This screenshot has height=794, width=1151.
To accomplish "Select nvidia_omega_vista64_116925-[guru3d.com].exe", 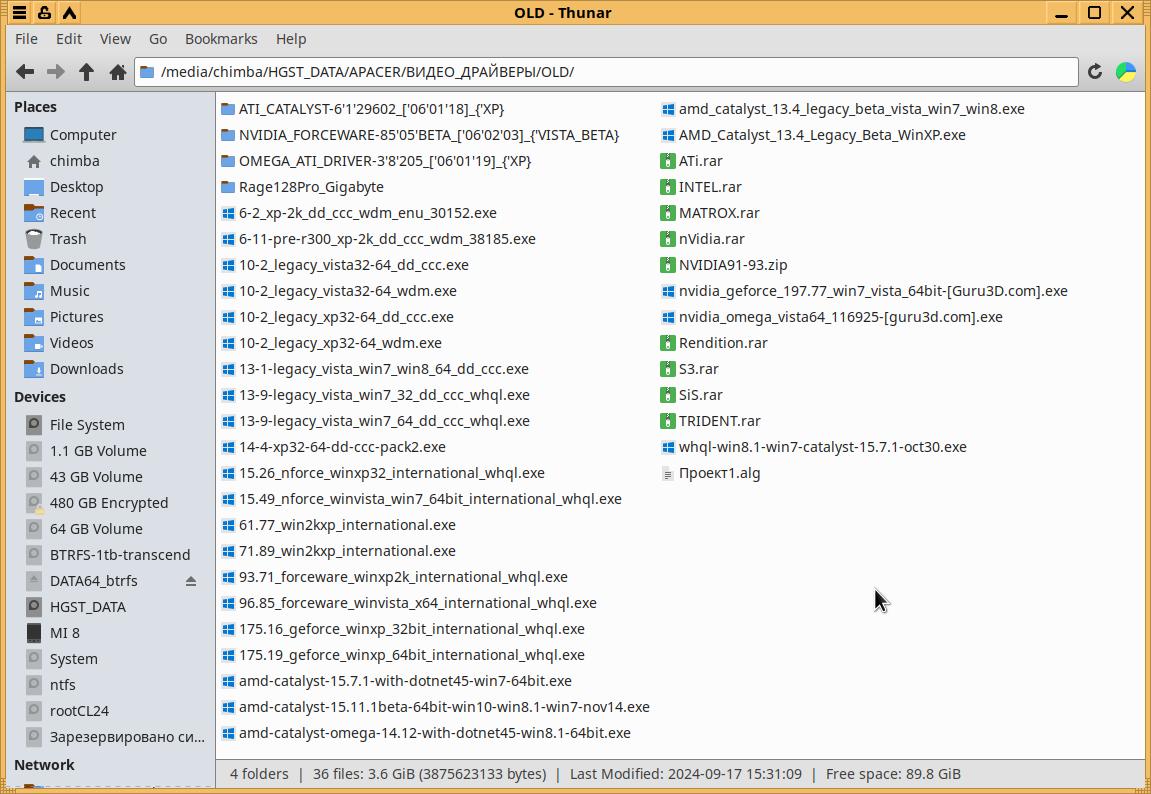I will click(x=840, y=317).
